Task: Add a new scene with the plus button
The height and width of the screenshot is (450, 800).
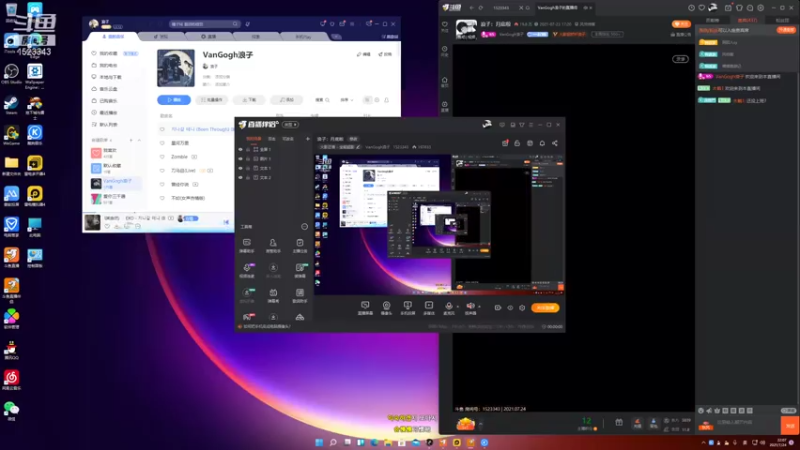Action: tap(308, 139)
